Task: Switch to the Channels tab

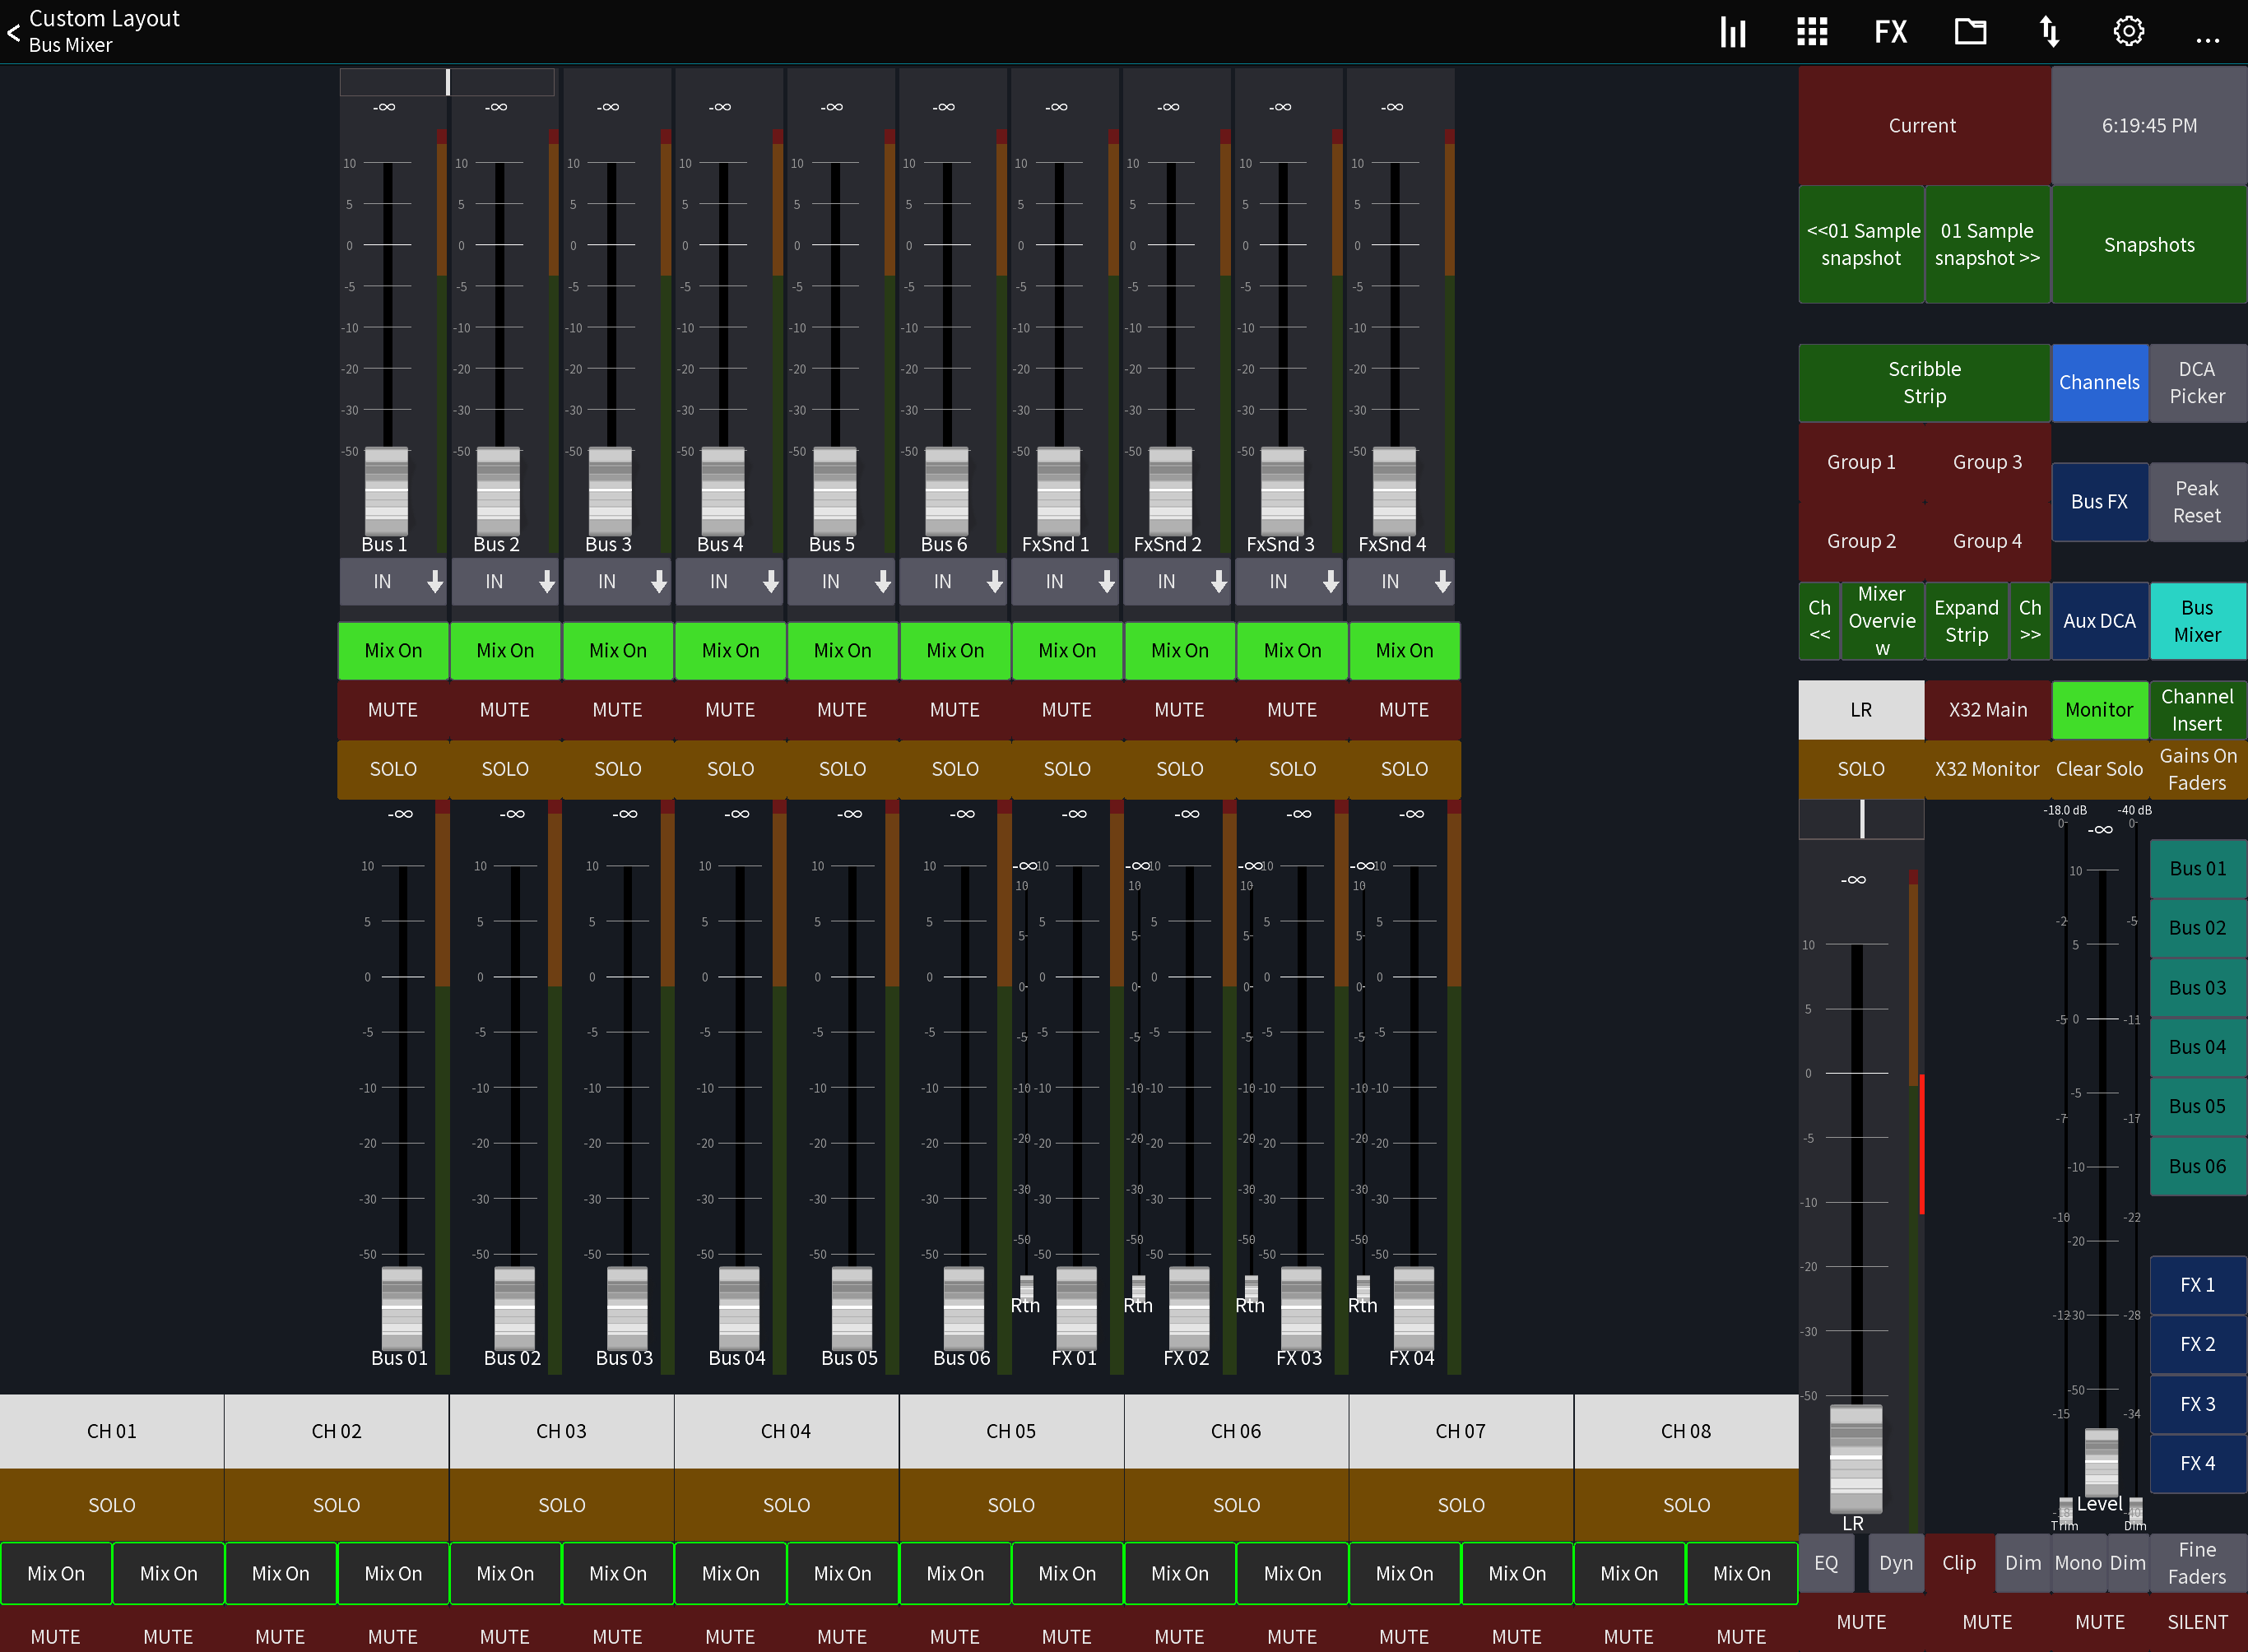Action: coord(2100,382)
